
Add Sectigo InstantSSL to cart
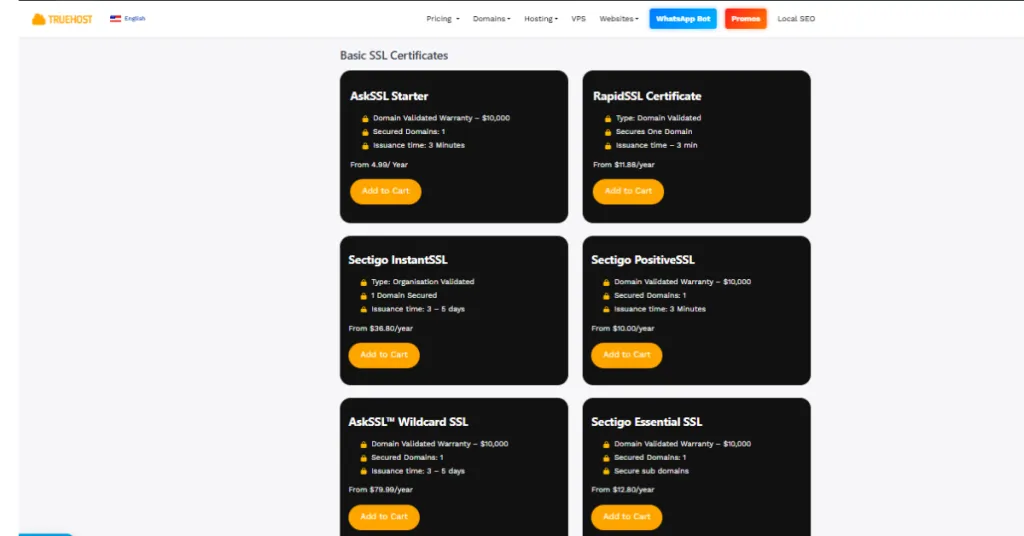[384, 355]
